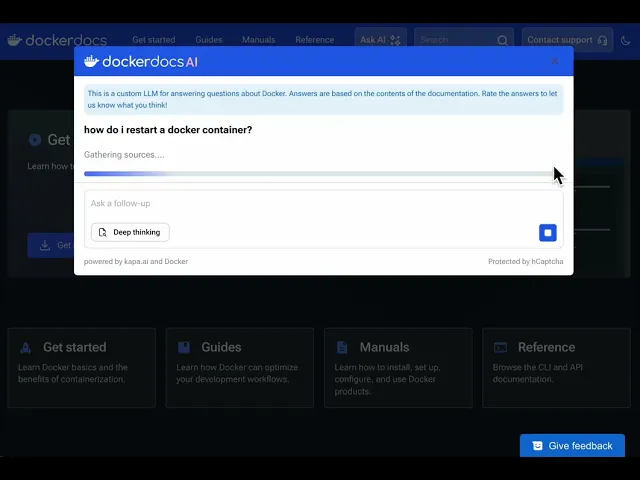Open the Manuals card
Image resolution: width=640 pixels, height=480 pixels.
tap(398, 368)
